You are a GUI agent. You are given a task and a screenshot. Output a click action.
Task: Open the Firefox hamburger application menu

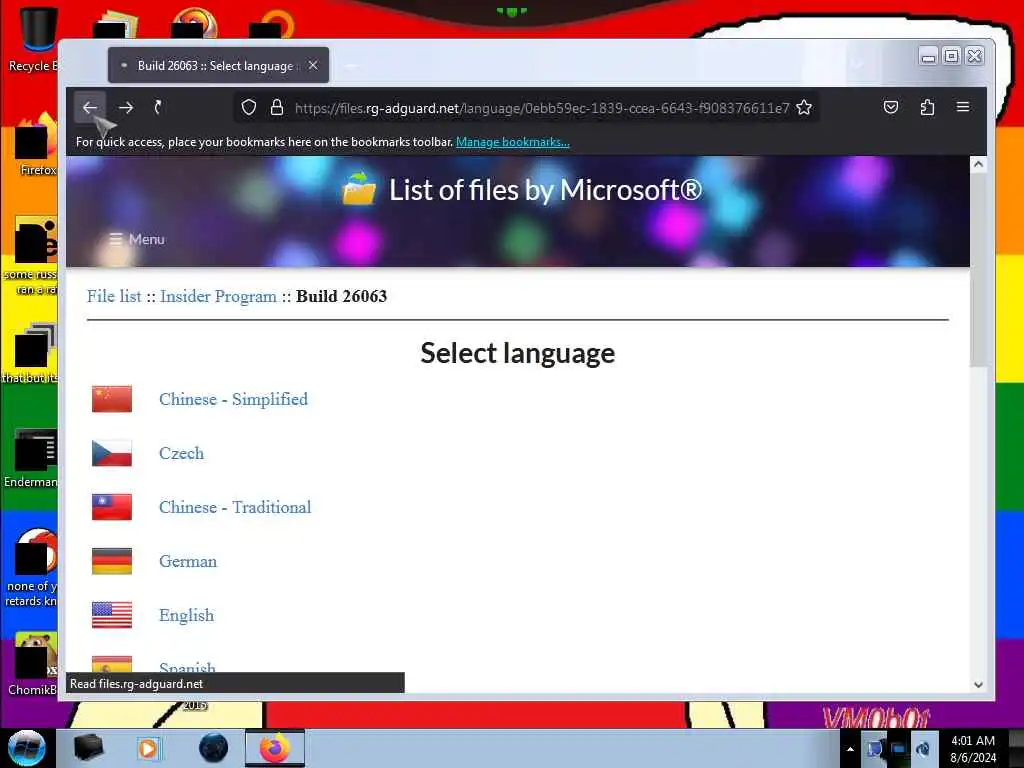point(963,107)
